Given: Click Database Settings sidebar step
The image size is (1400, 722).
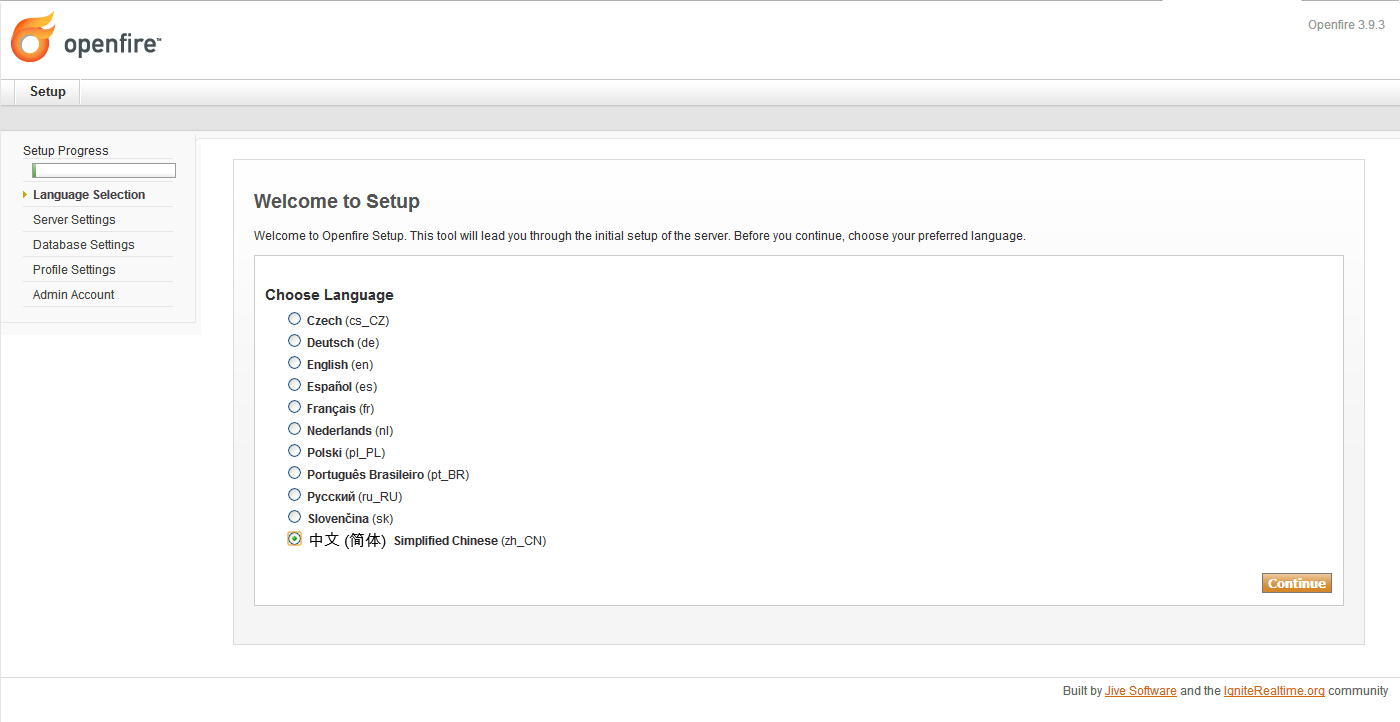Looking at the screenshot, I should tap(84, 245).
